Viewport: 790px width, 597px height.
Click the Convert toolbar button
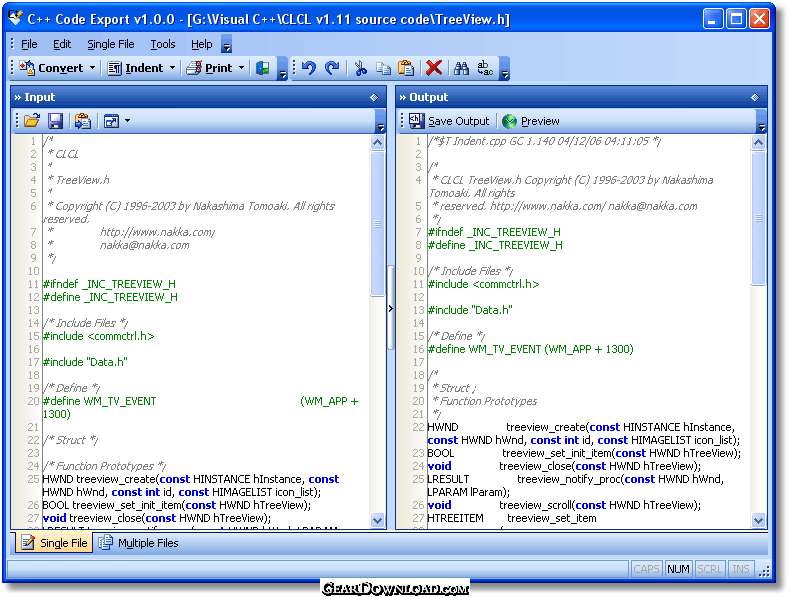[50, 68]
